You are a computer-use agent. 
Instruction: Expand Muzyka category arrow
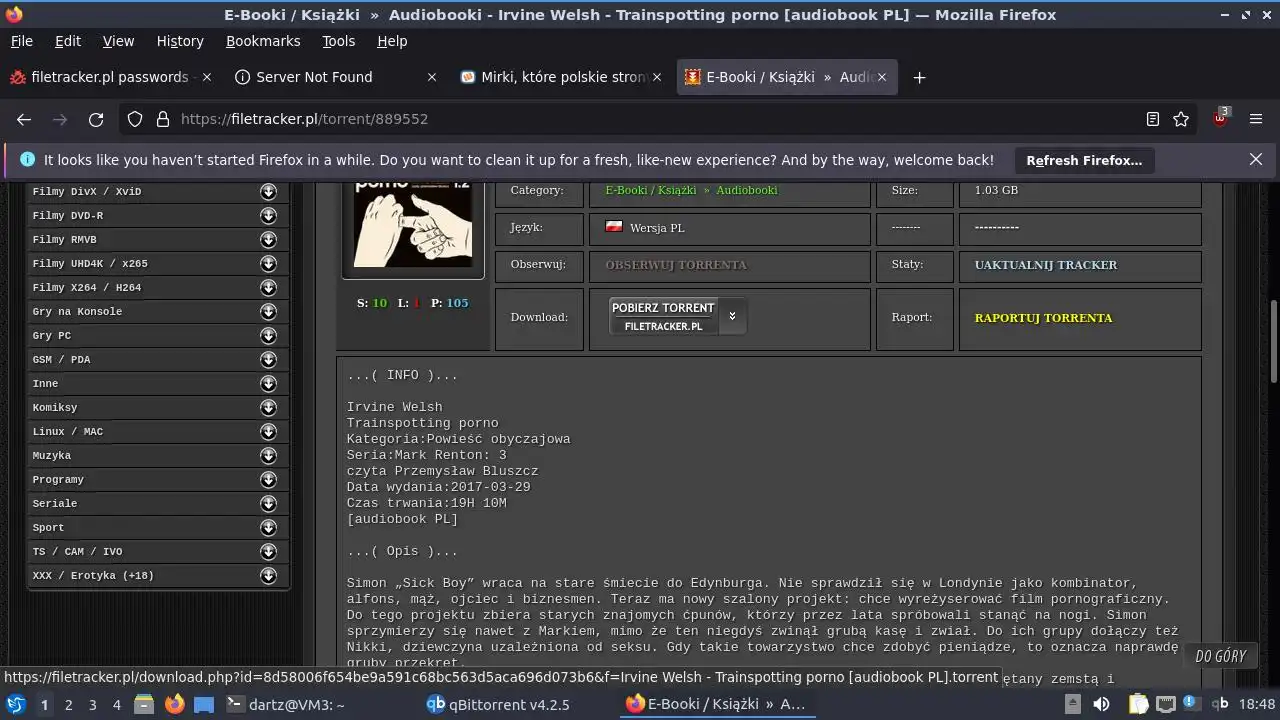coord(268,455)
